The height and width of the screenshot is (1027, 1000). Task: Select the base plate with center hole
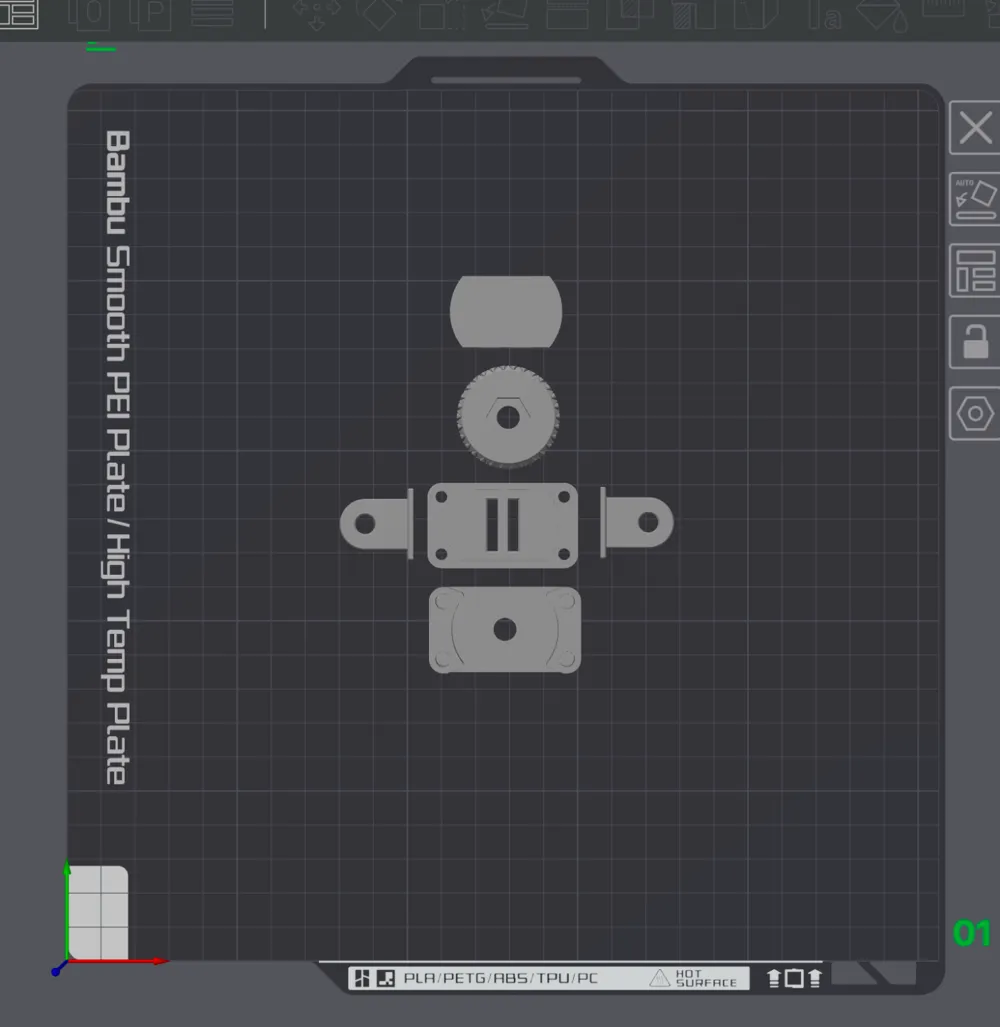[x=505, y=630]
